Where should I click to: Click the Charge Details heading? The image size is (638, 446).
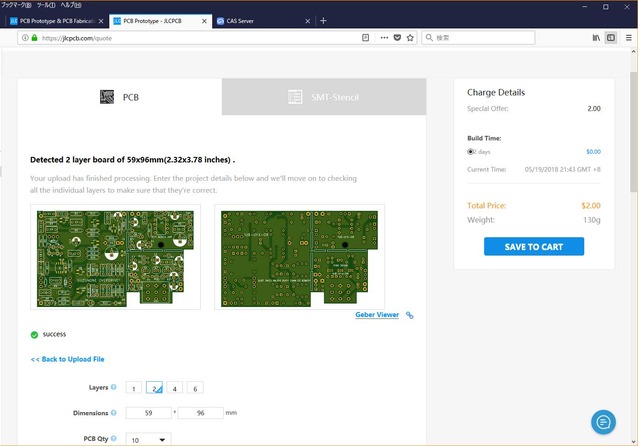click(x=496, y=92)
